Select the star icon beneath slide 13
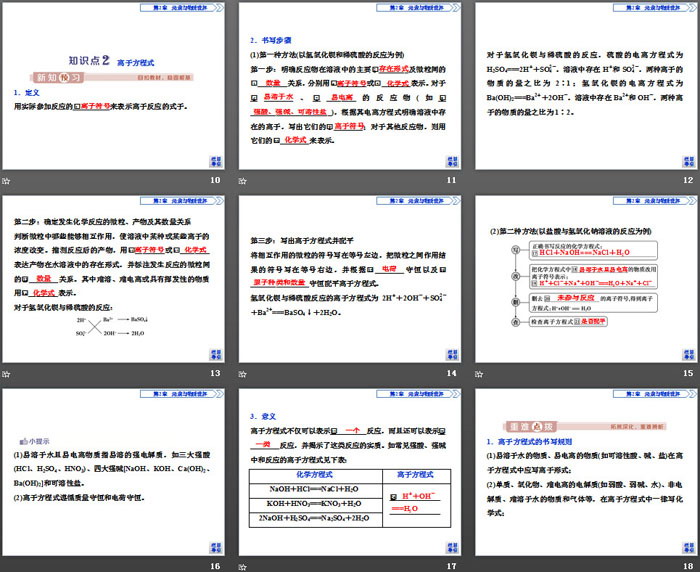The image size is (700, 572). click(7, 373)
